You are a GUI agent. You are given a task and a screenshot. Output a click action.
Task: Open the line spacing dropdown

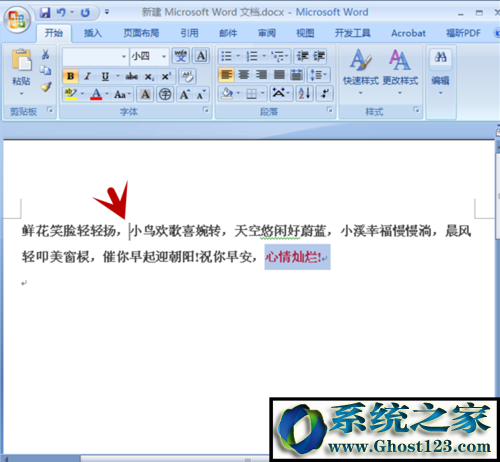pos(319,75)
